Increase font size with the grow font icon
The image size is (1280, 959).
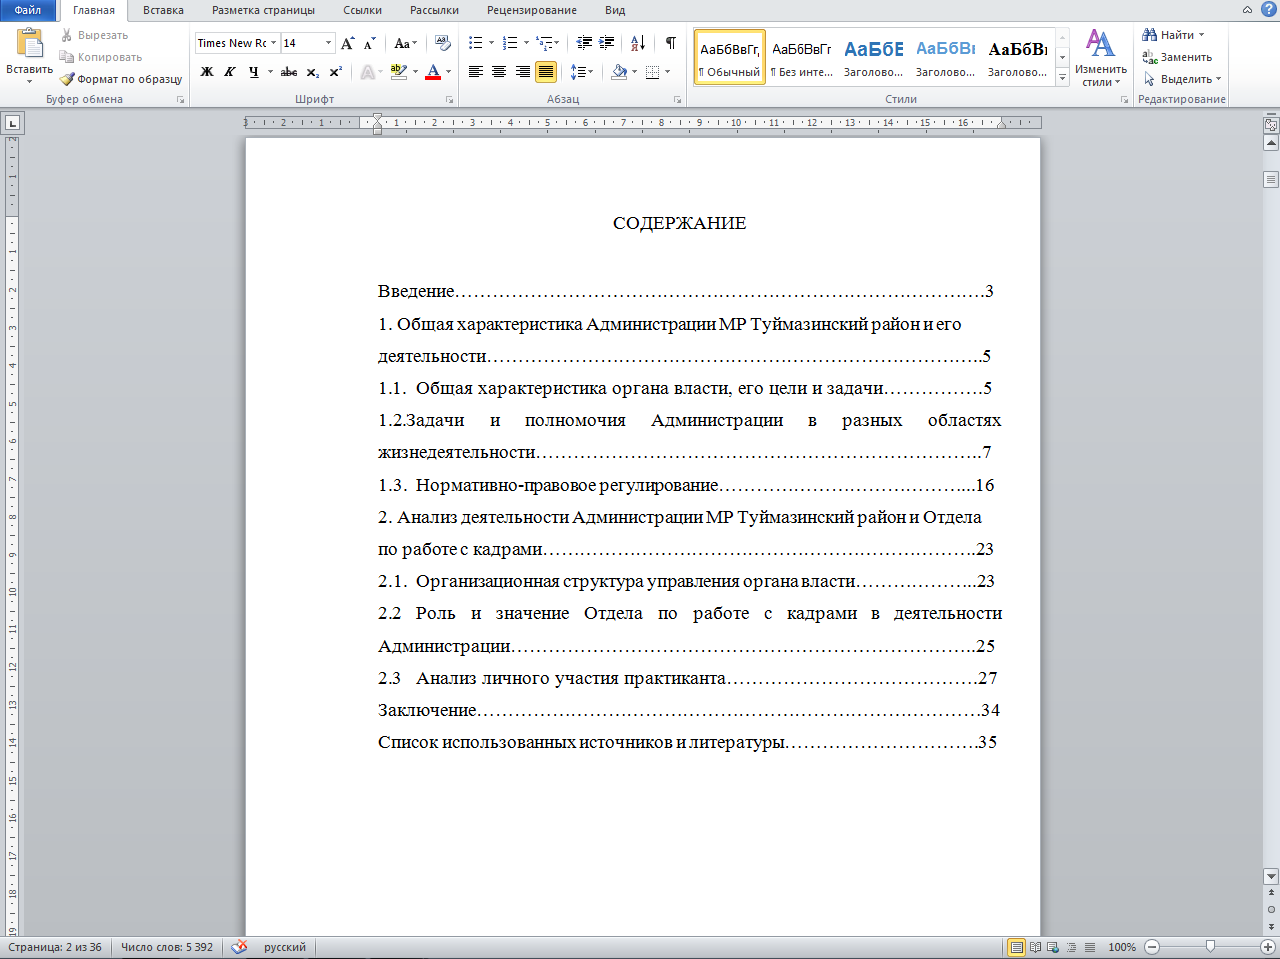pos(347,43)
